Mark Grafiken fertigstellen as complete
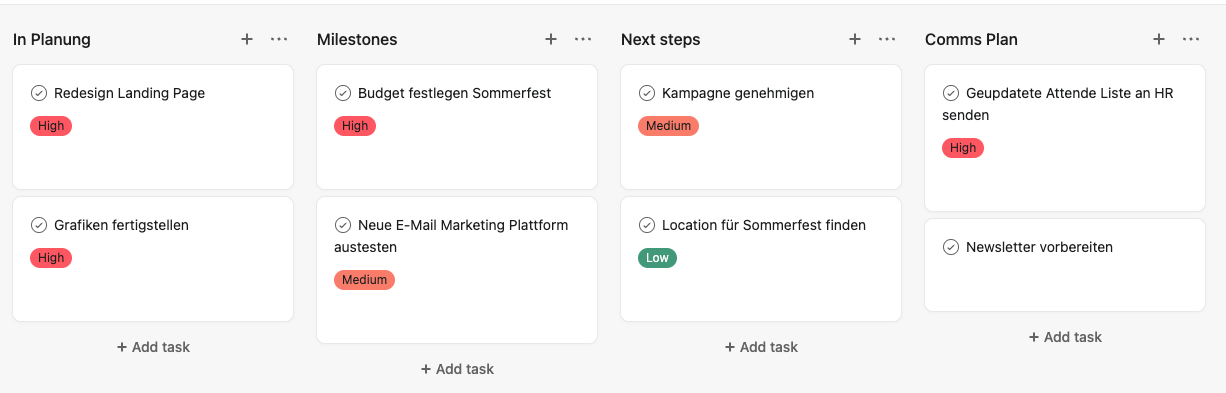The height and width of the screenshot is (393, 1226). tap(39, 225)
